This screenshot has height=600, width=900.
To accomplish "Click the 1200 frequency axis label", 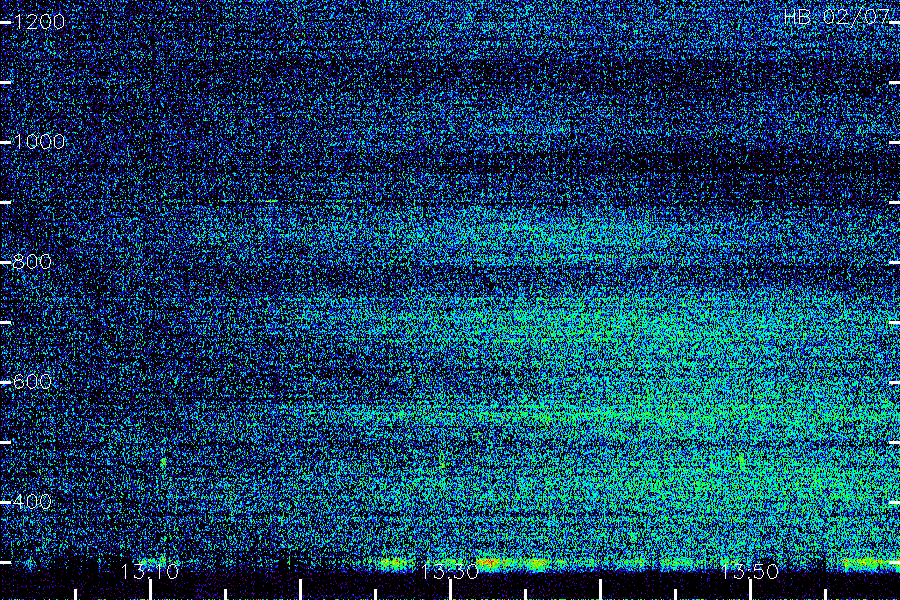I will pyautogui.click(x=39, y=22).
